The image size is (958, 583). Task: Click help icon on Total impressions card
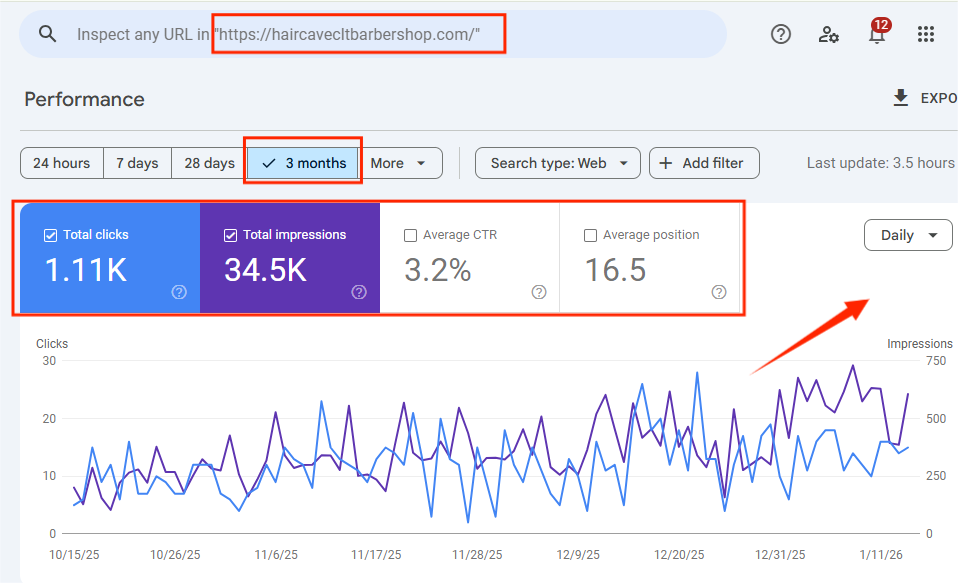click(x=359, y=292)
